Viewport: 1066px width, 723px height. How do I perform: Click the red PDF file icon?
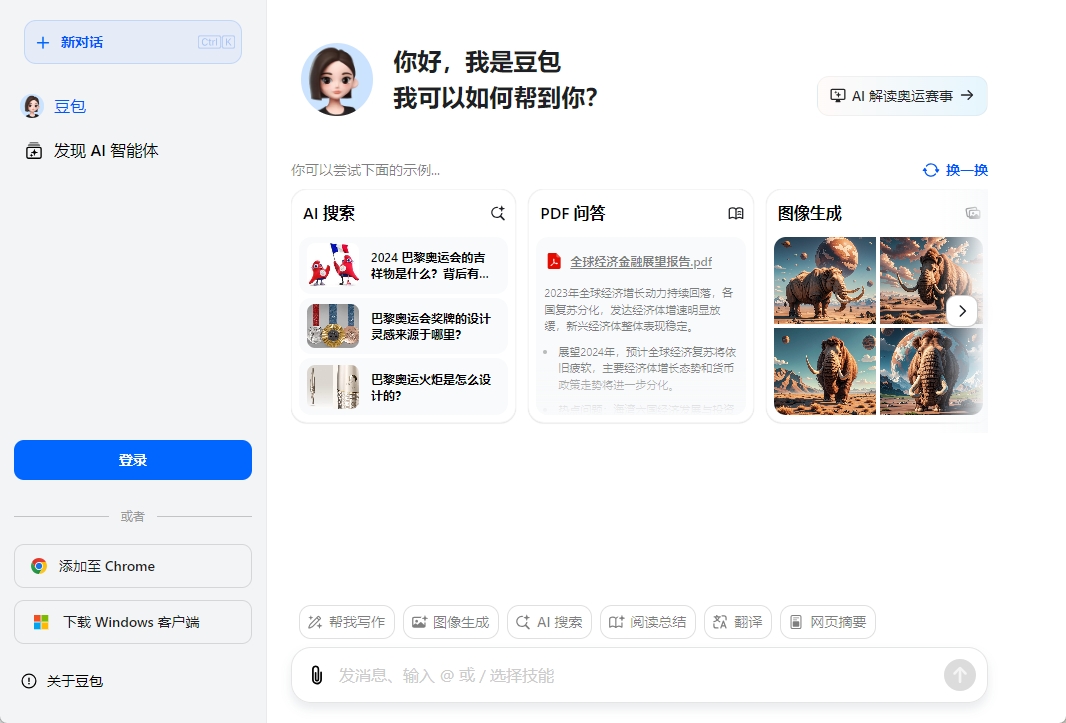[x=554, y=262]
